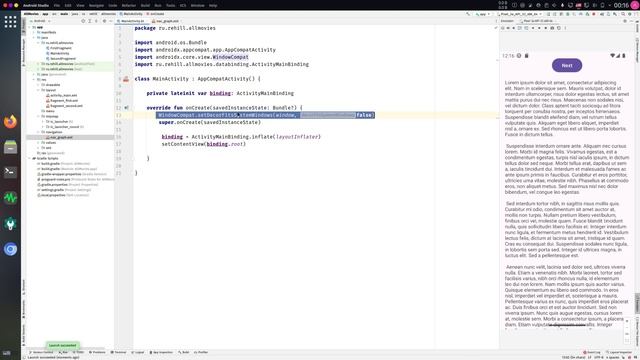Click the Collapse All icon in project panel
This screenshot has height=360, width=640.
point(96,21)
